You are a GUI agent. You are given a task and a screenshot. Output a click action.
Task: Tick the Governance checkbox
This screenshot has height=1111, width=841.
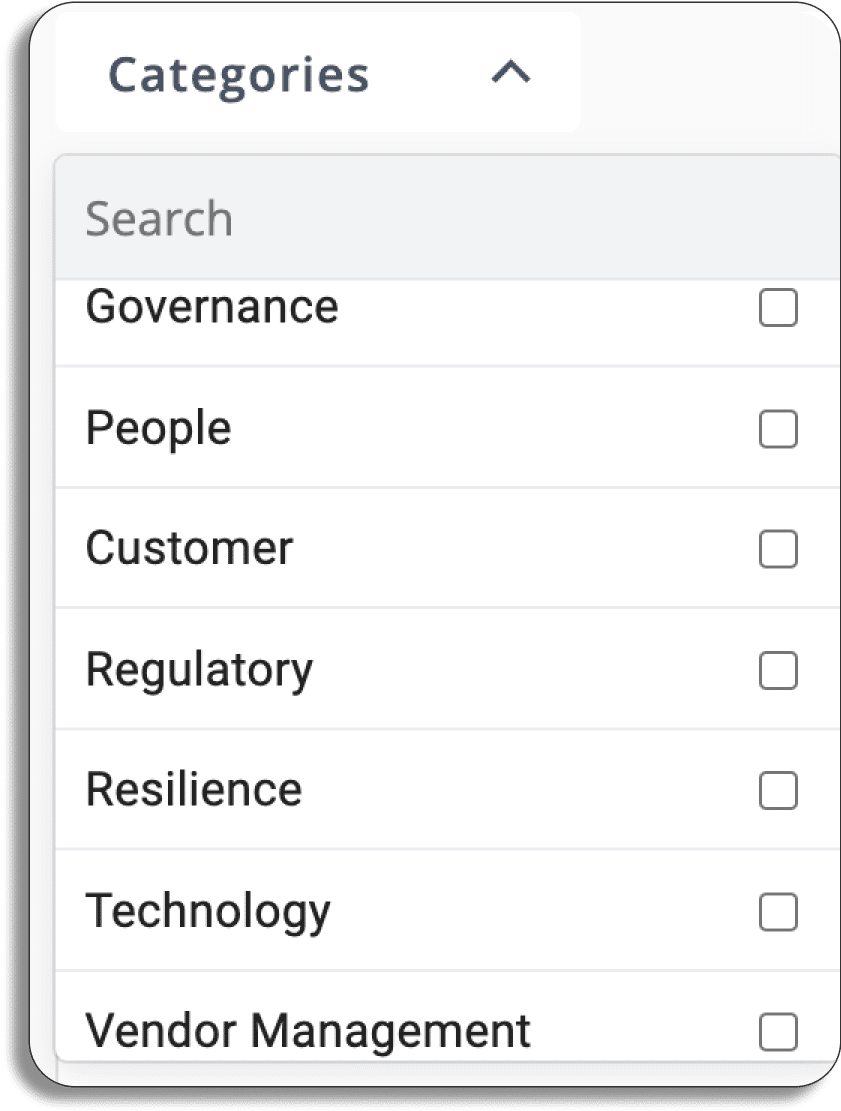tap(778, 308)
